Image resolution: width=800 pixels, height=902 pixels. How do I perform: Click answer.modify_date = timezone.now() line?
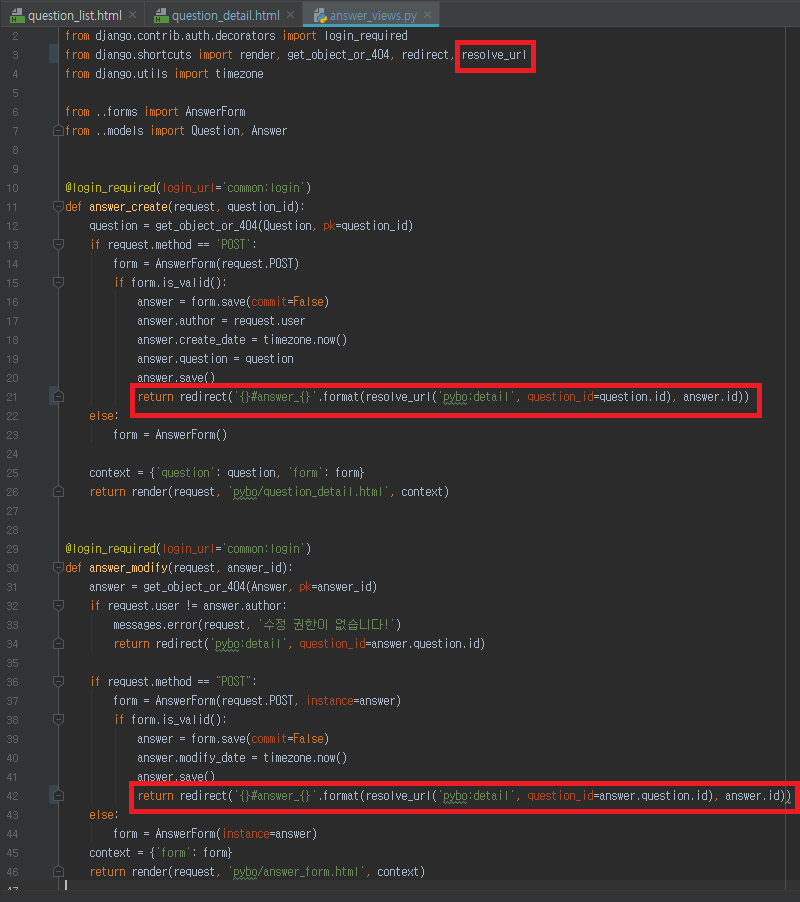point(242,758)
